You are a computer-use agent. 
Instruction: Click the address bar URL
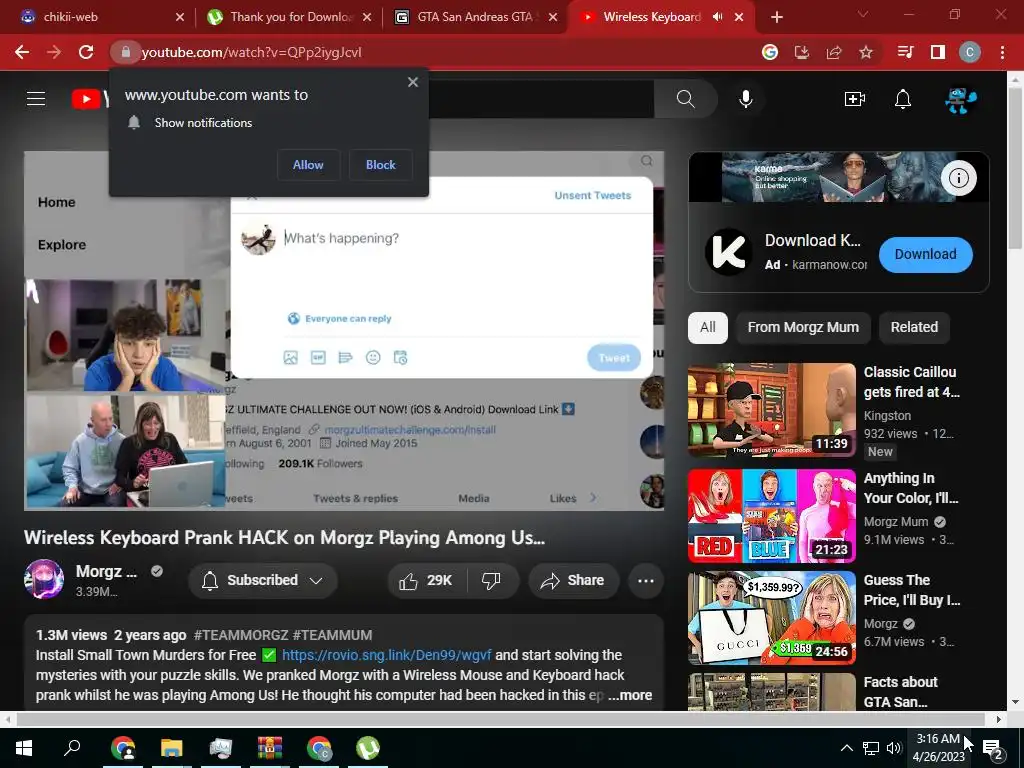coord(251,52)
